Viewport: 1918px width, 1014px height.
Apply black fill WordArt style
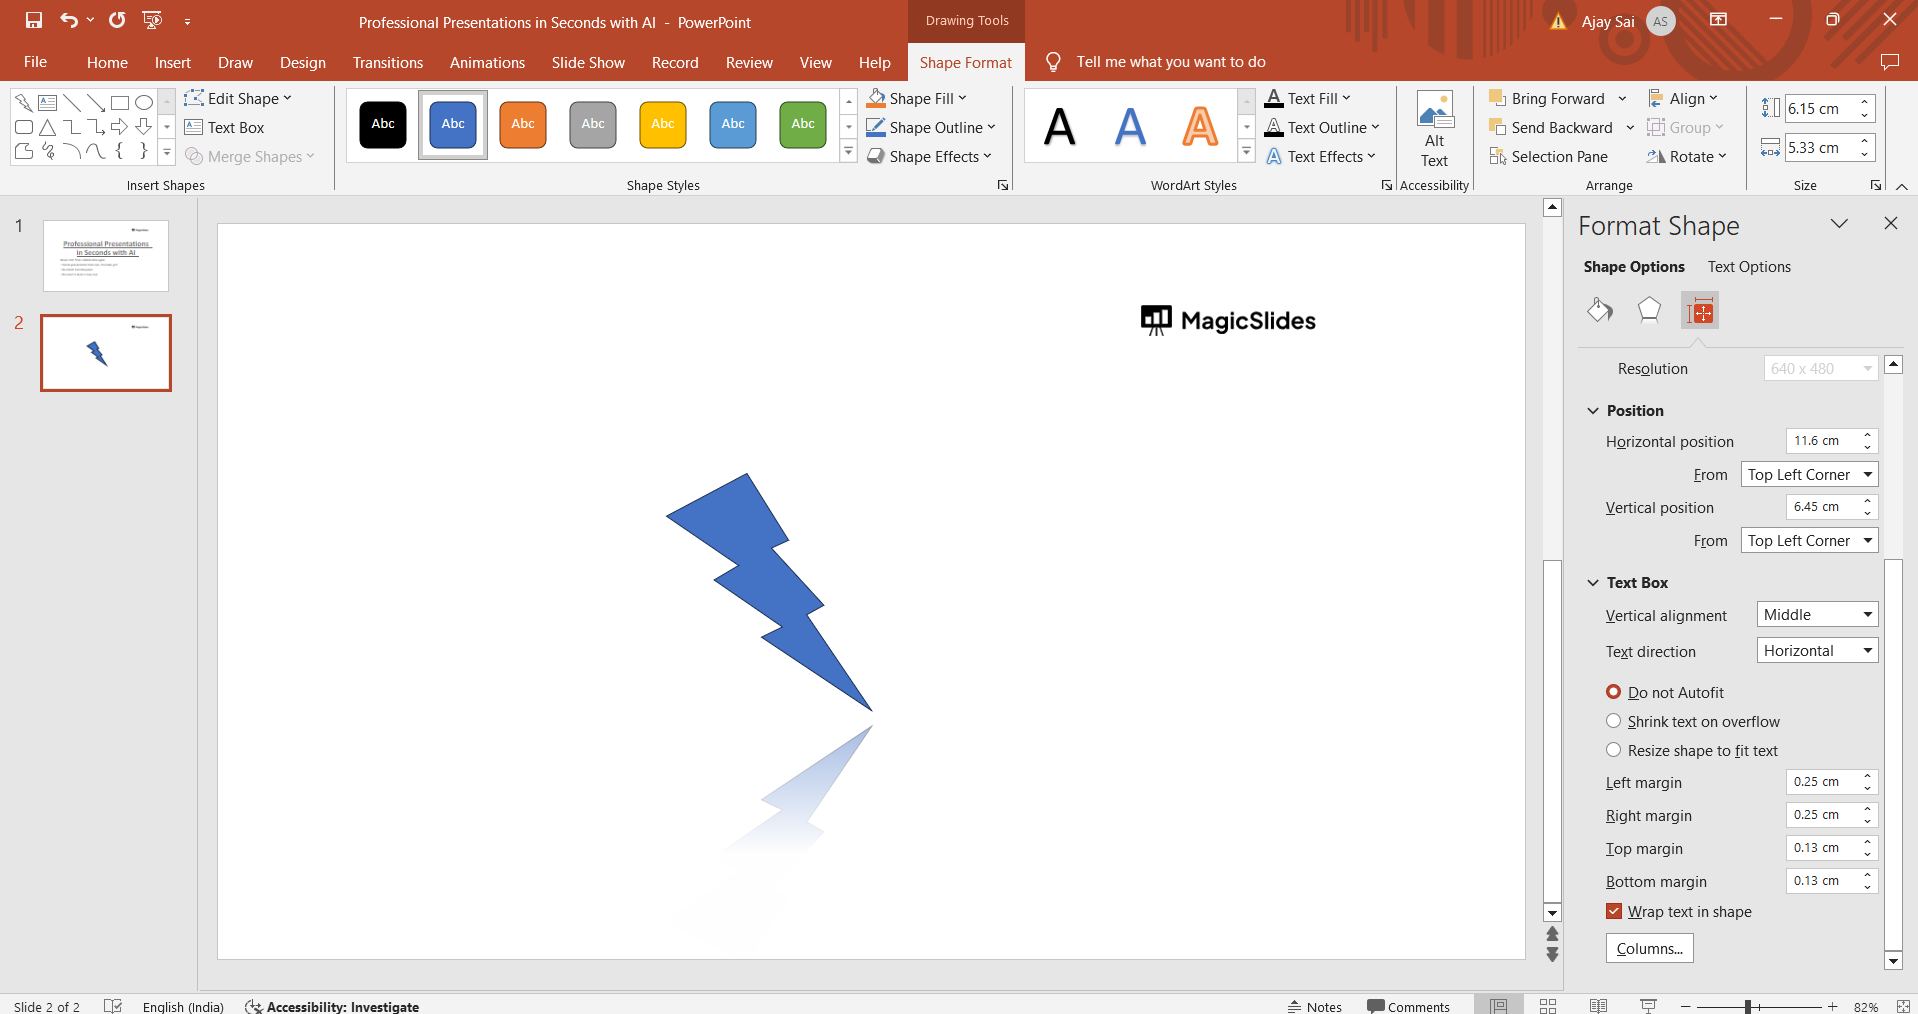[1060, 126]
